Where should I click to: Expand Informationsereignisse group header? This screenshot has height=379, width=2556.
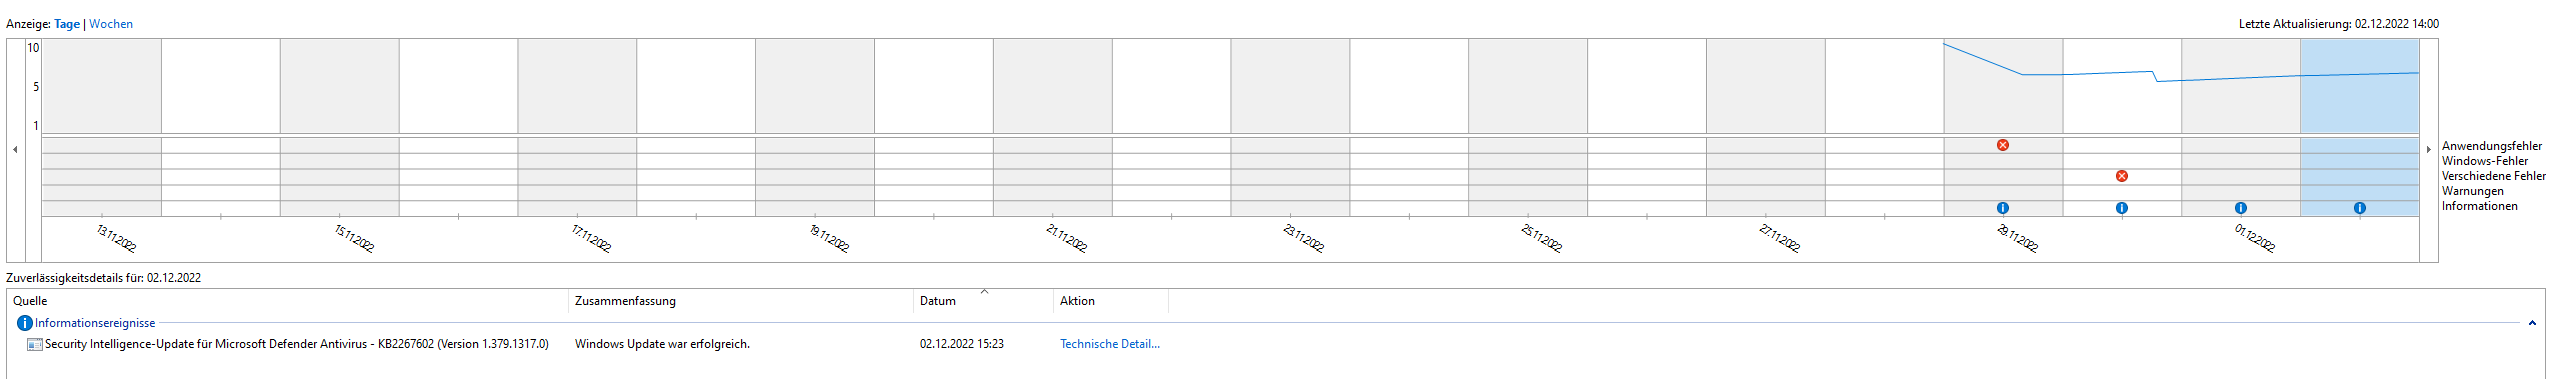pos(95,323)
